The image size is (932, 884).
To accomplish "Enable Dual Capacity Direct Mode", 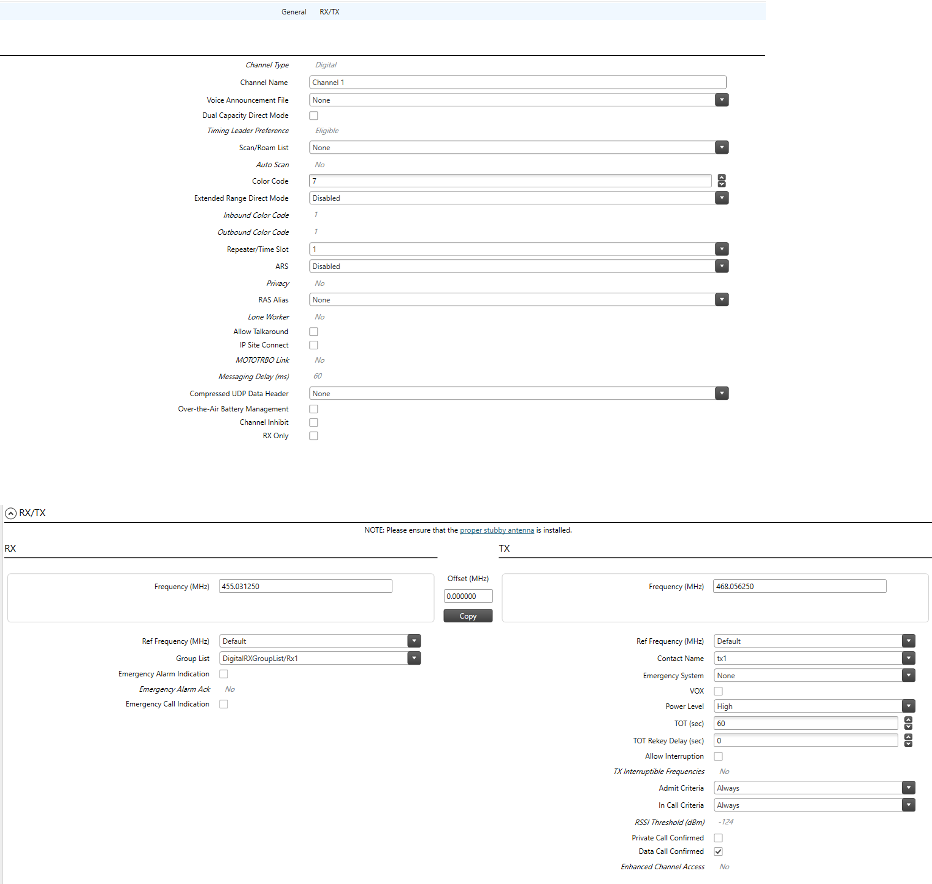I will click(x=313, y=115).
